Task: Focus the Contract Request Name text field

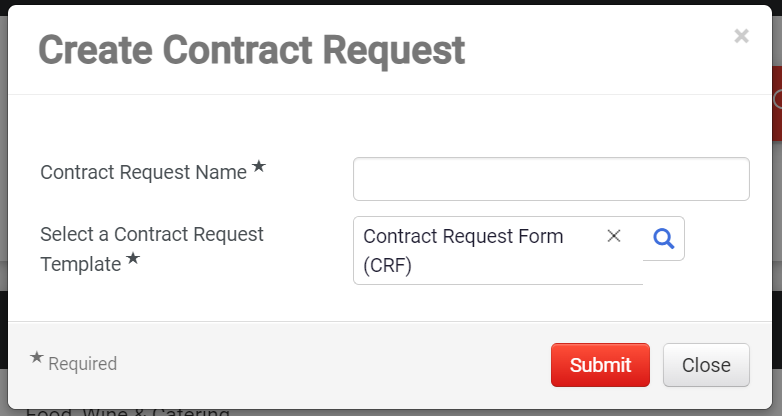Action: click(x=551, y=179)
